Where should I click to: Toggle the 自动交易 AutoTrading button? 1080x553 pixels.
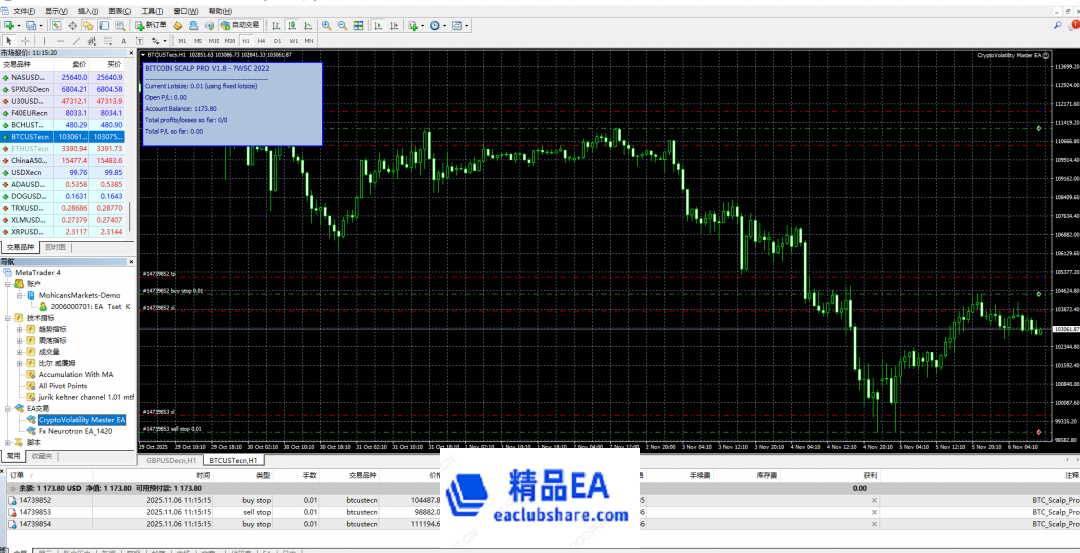tap(240, 24)
